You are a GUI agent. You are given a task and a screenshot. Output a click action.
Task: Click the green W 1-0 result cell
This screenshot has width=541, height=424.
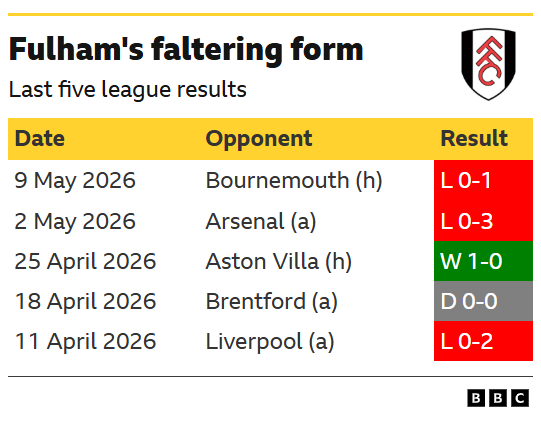pyautogui.click(x=483, y=261)
